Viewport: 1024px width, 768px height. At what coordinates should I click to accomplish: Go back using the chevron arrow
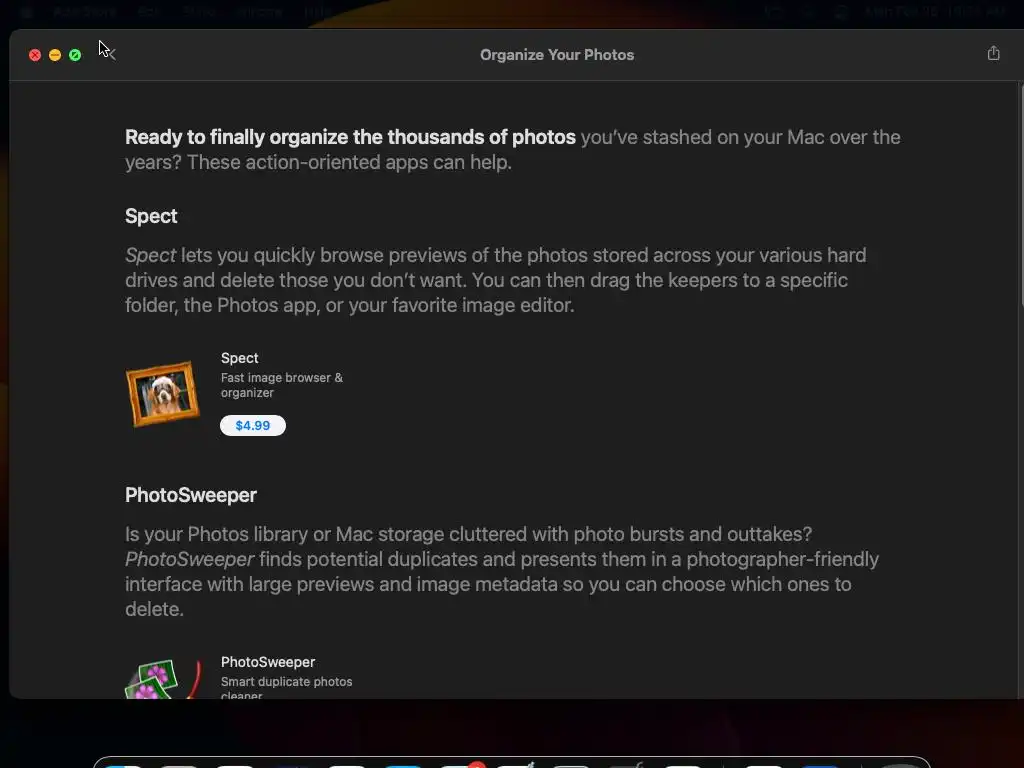[111, 54]
